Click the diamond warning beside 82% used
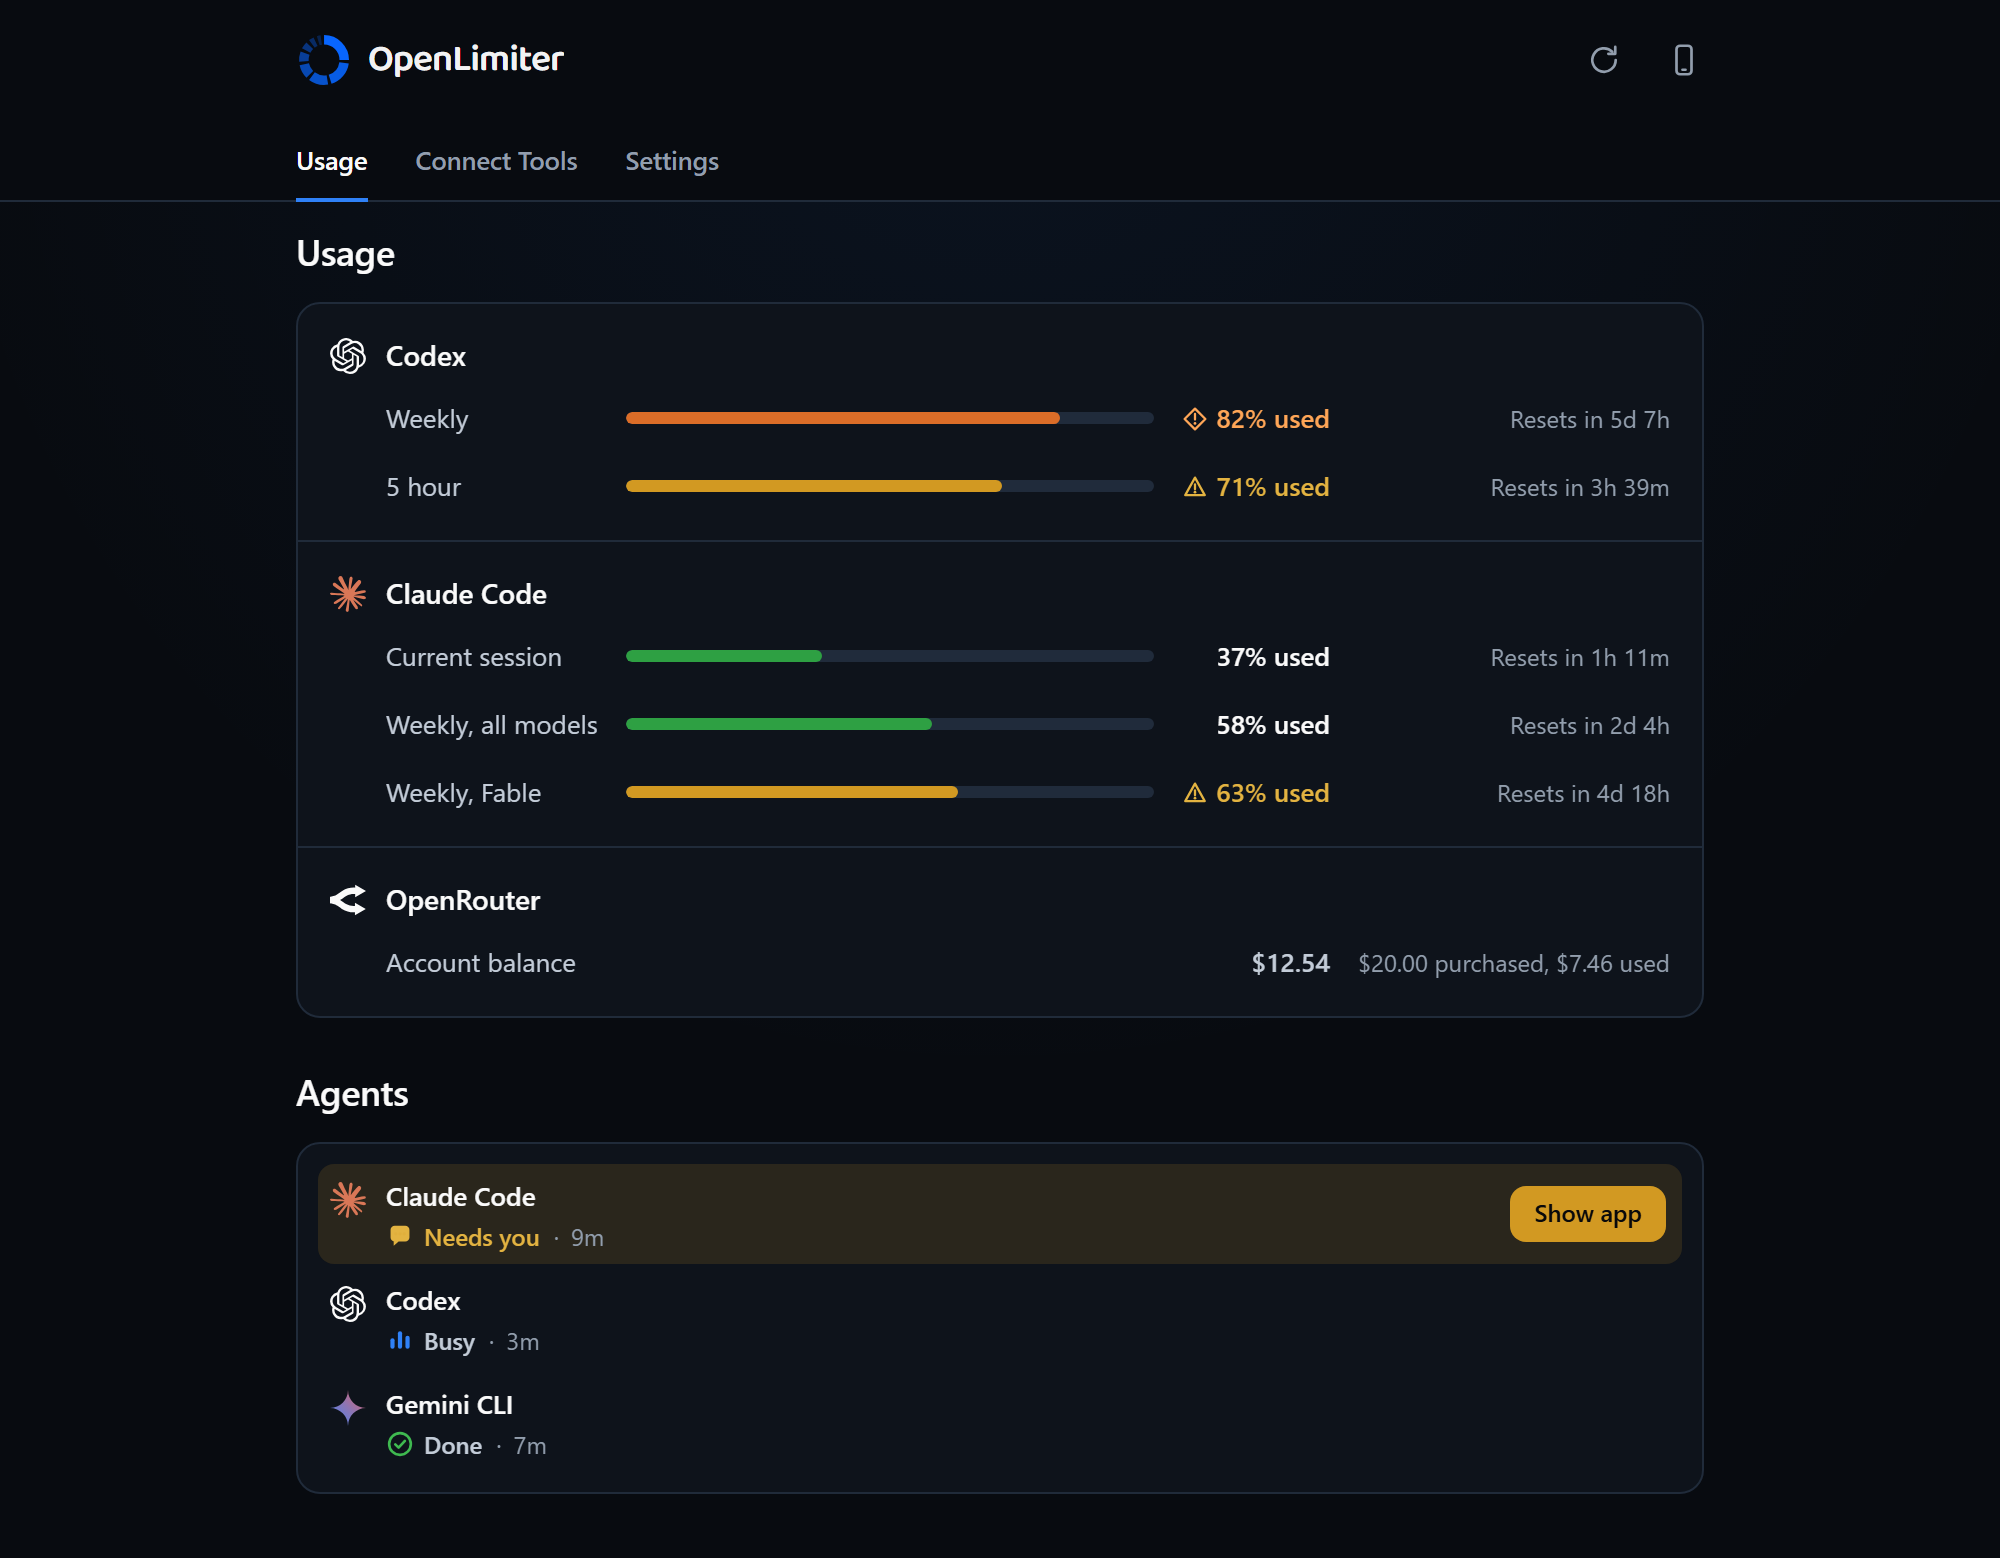The width and height of the screenshot is (2000, 1558). point(1195,419)
